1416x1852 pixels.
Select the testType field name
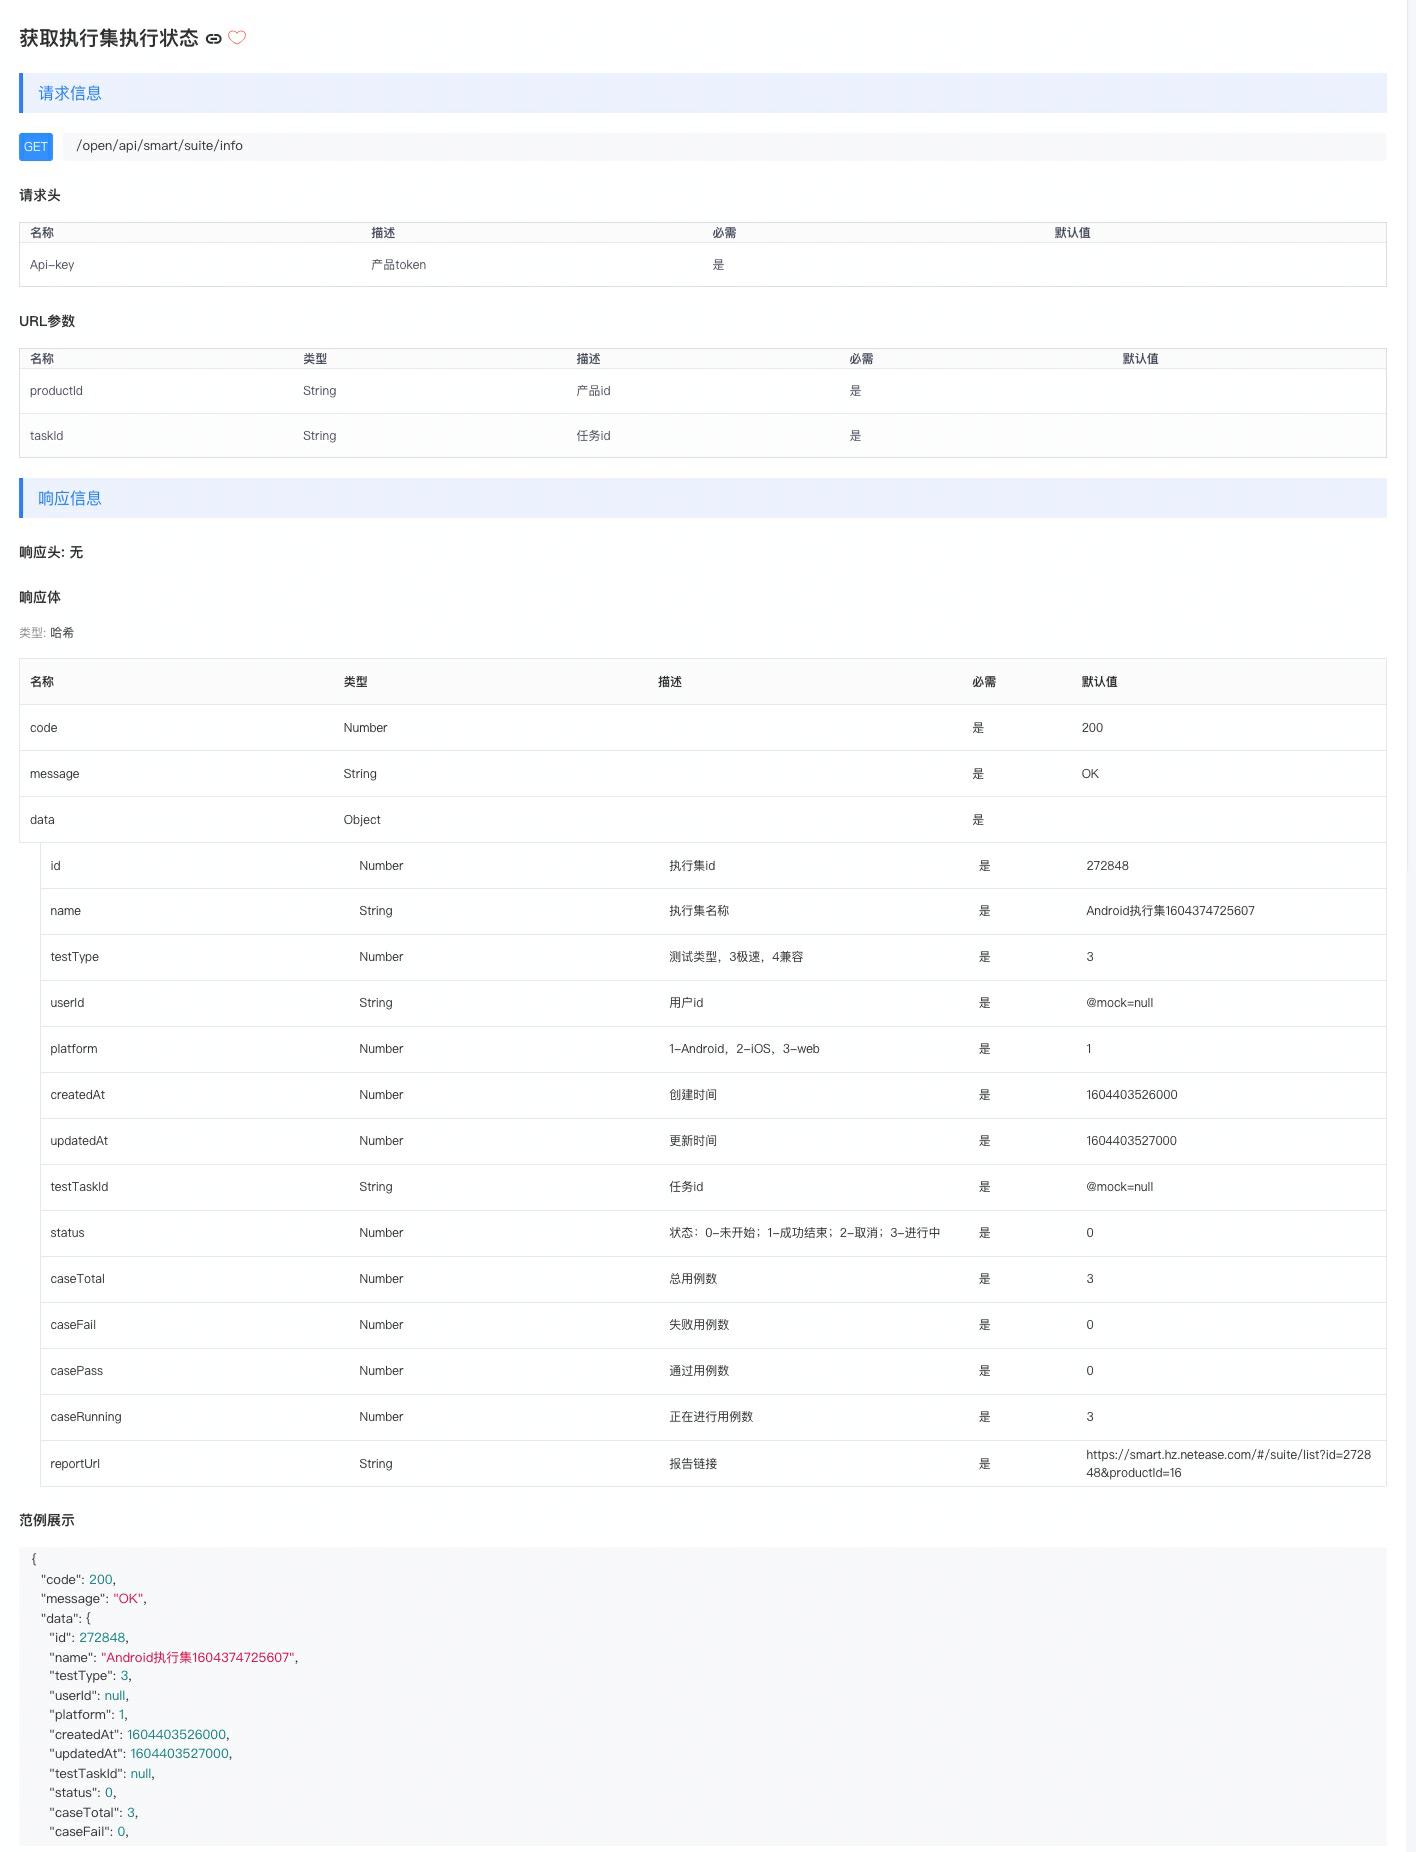tap(74, 957)
